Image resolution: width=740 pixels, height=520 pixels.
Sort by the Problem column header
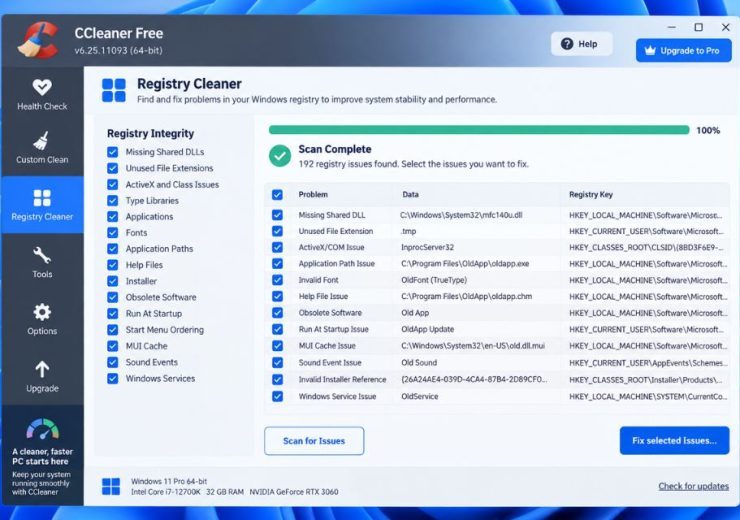pyautogui.click(x=313, y=194)
